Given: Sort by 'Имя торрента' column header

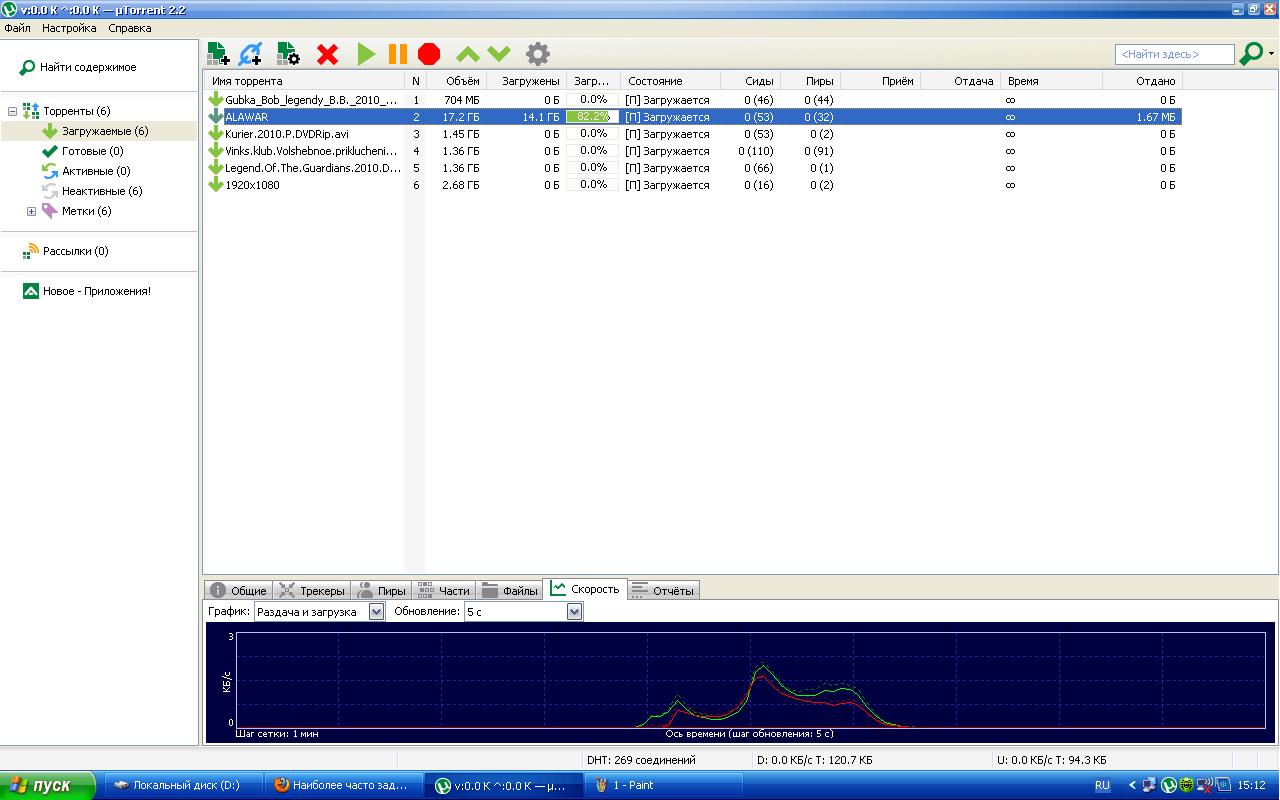Looking at the screenshot, I should click(304, 81).
